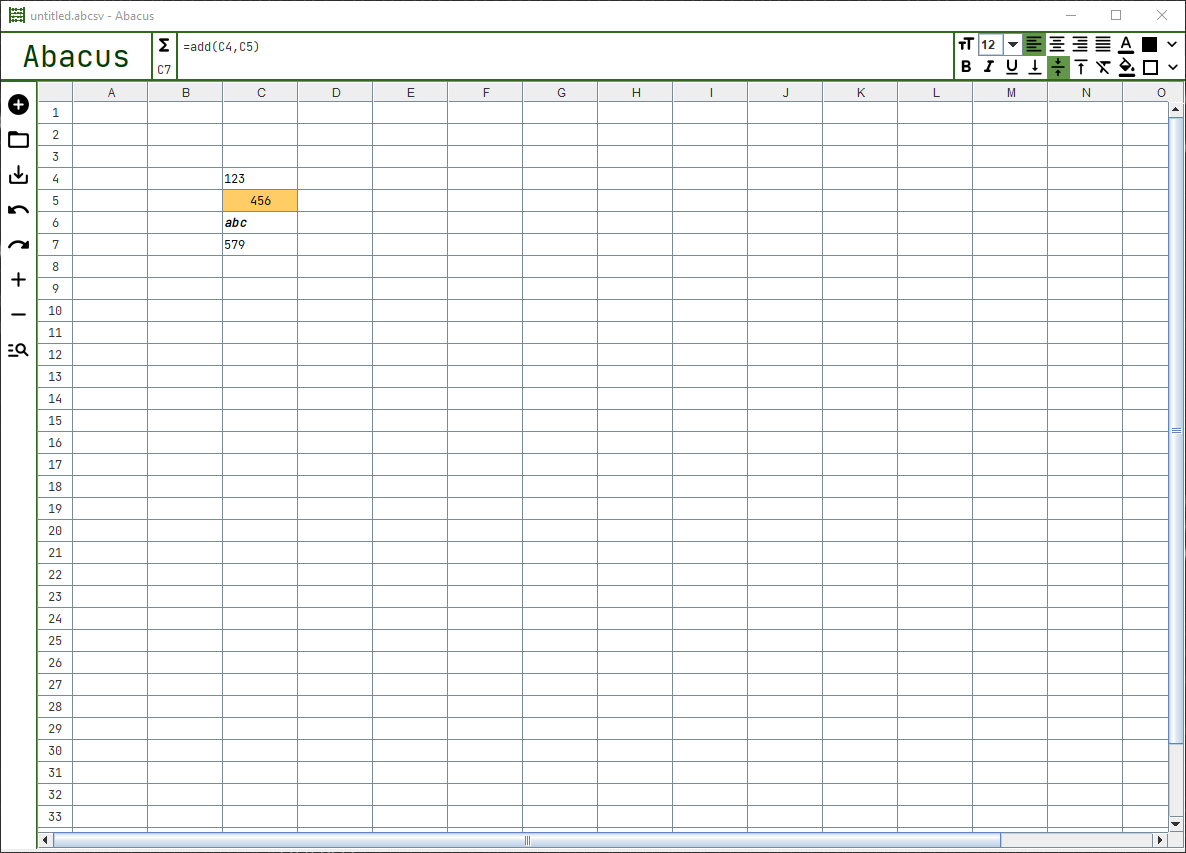The width and height of the screenshot is (1186, 853).
Task: Toggle underline formatting
Action: 1012,67
